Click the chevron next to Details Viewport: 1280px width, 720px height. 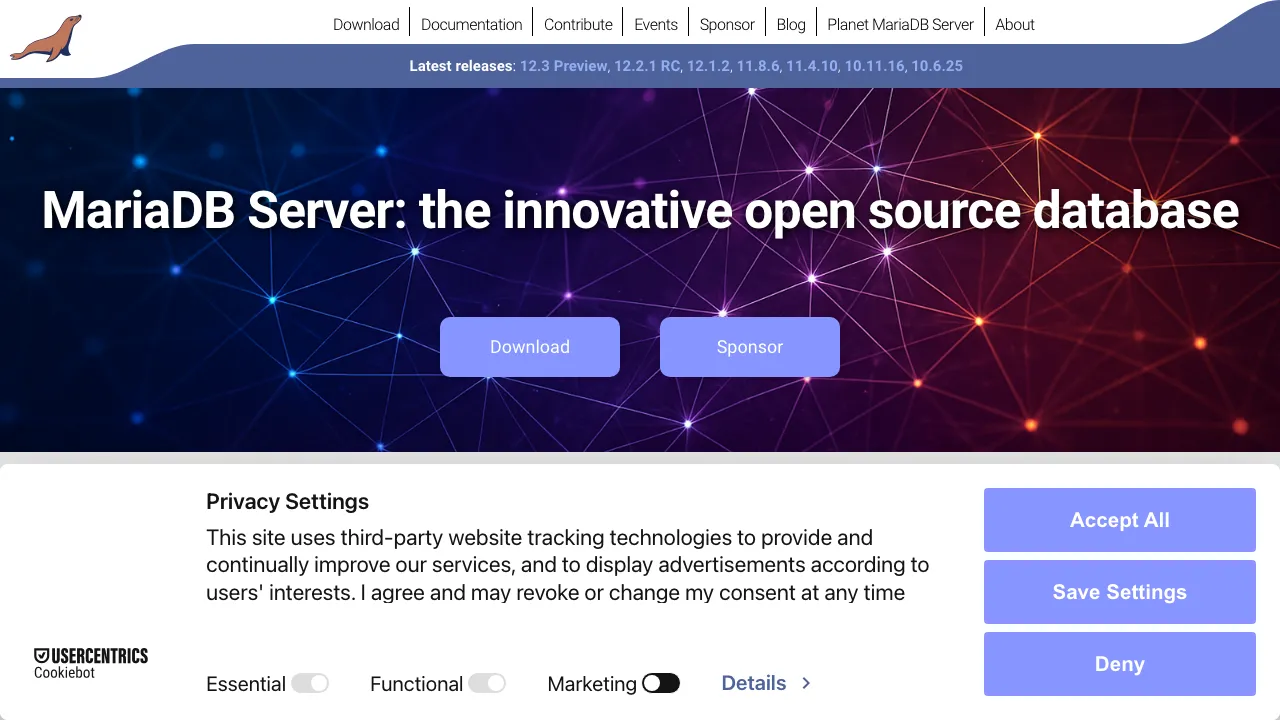click(x=805, y=683)
